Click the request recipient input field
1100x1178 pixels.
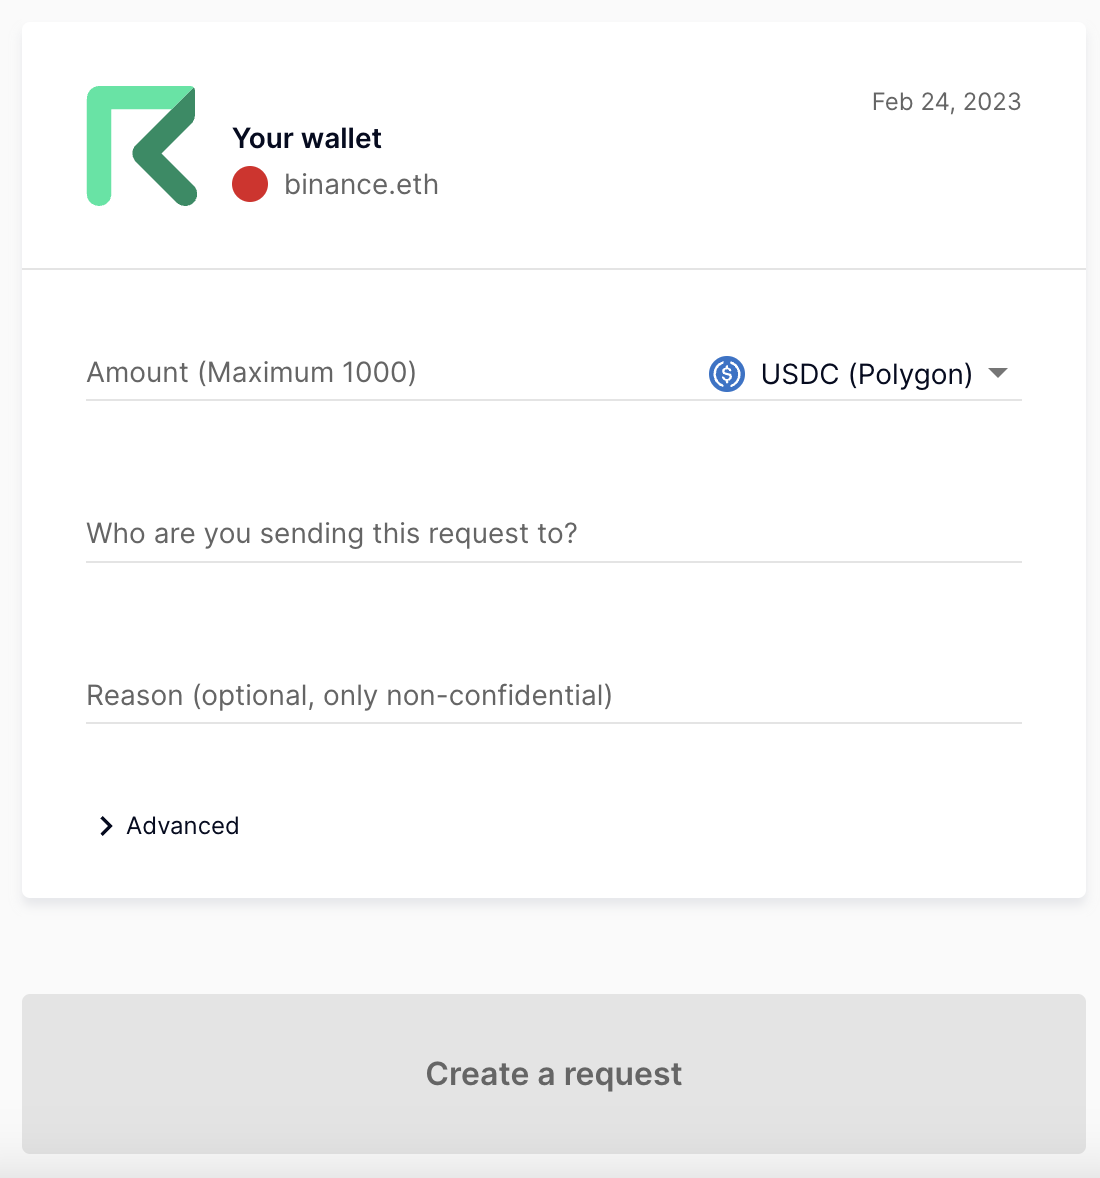point(553,534)
